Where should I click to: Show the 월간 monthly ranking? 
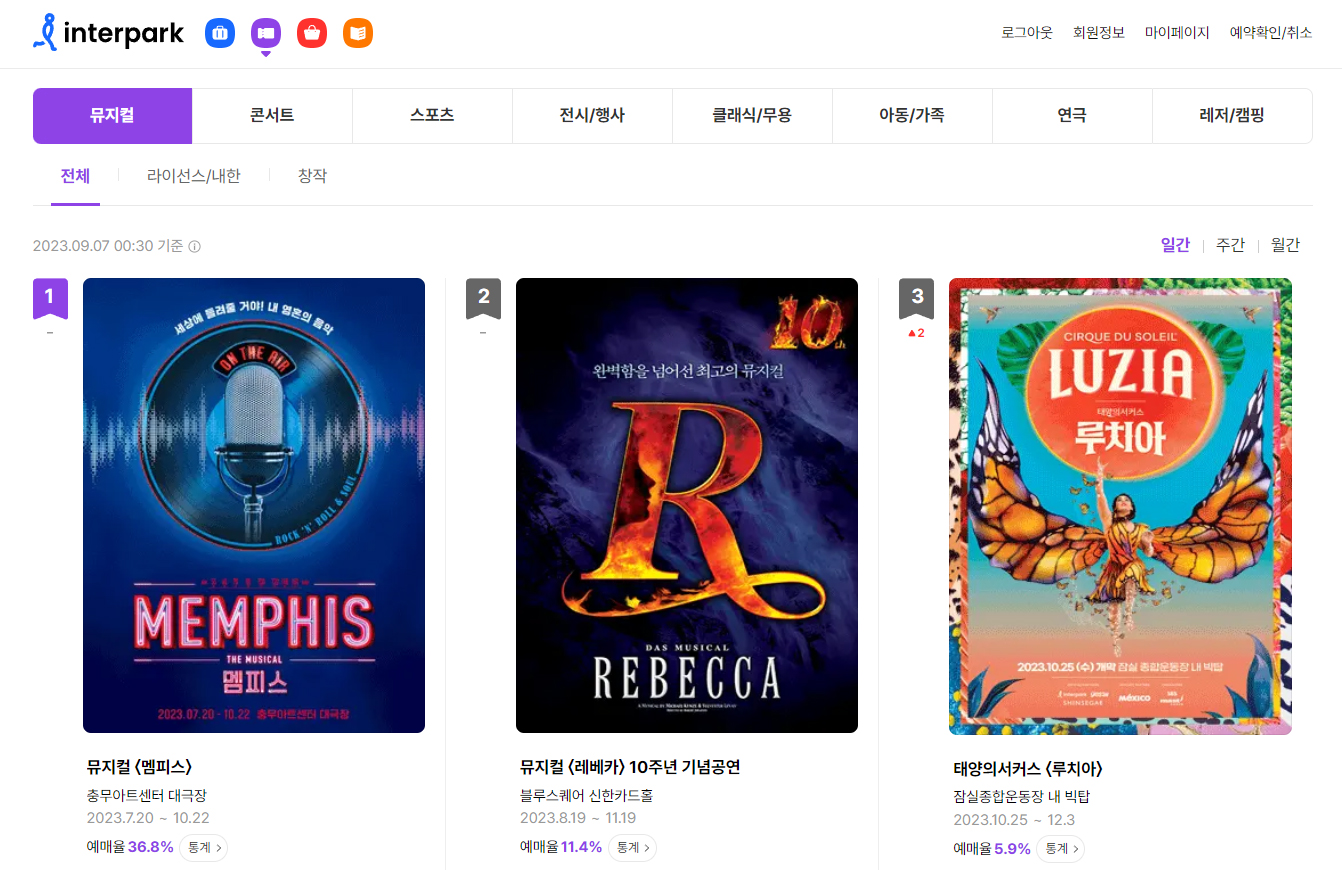click(x=1285, y=245)
